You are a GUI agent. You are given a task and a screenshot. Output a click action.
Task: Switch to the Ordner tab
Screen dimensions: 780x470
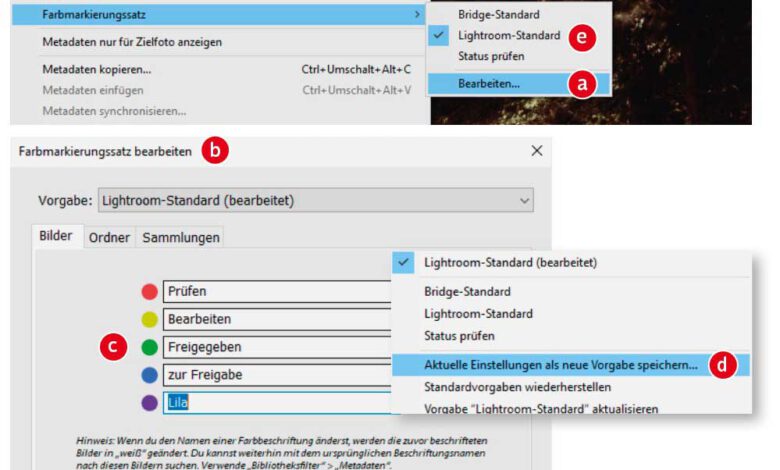point(109,237)
